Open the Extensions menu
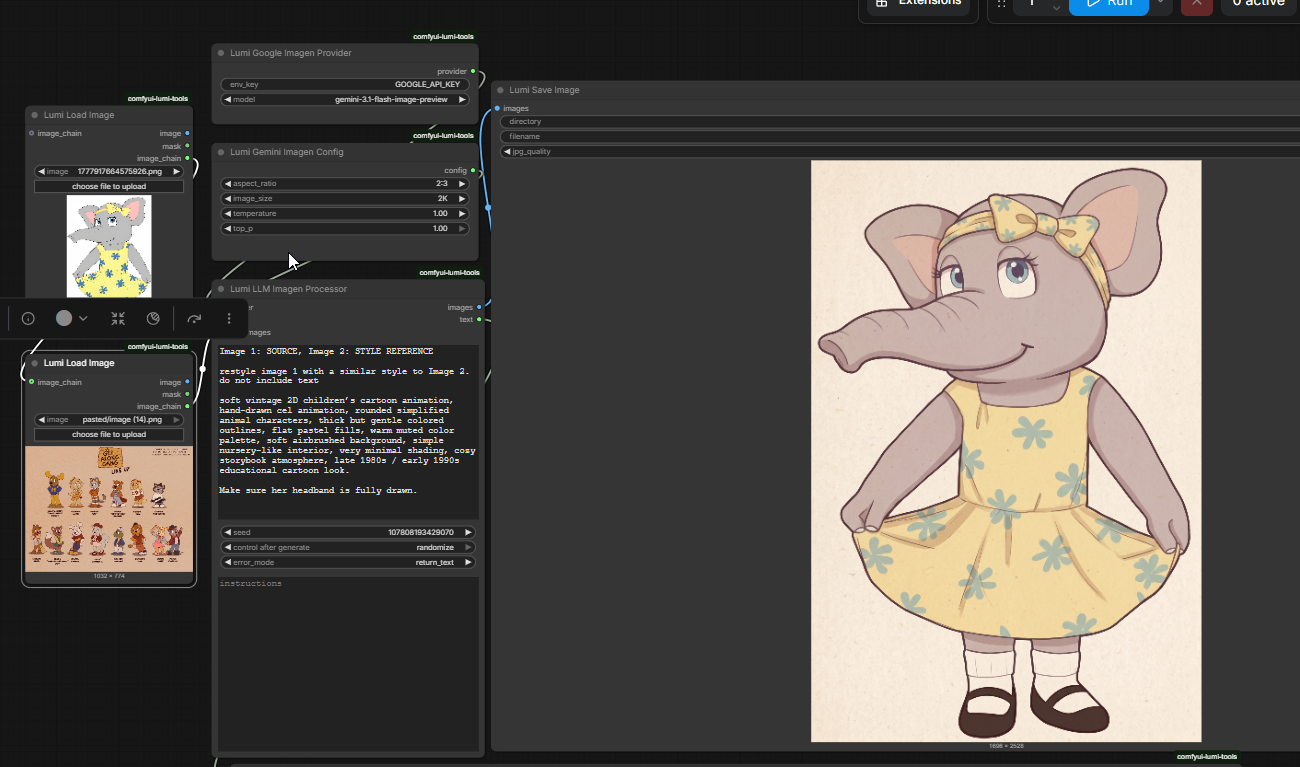1300x767 pixels. [919, 5]
